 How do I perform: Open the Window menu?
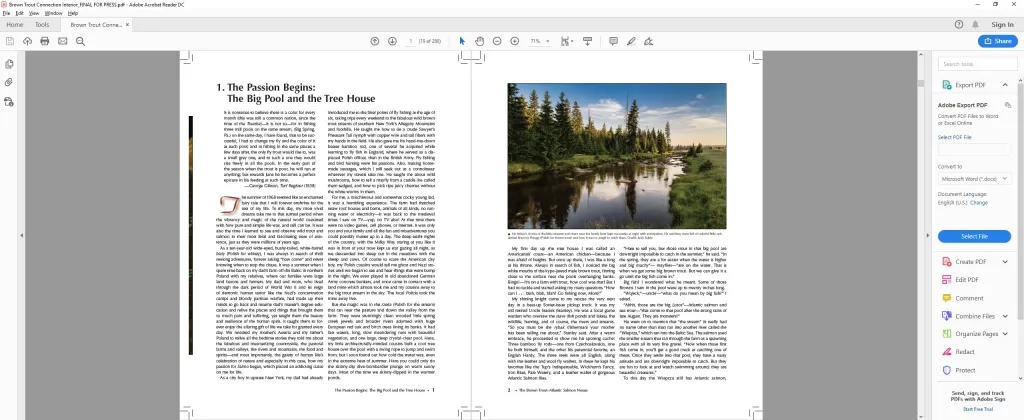point(54,13)
